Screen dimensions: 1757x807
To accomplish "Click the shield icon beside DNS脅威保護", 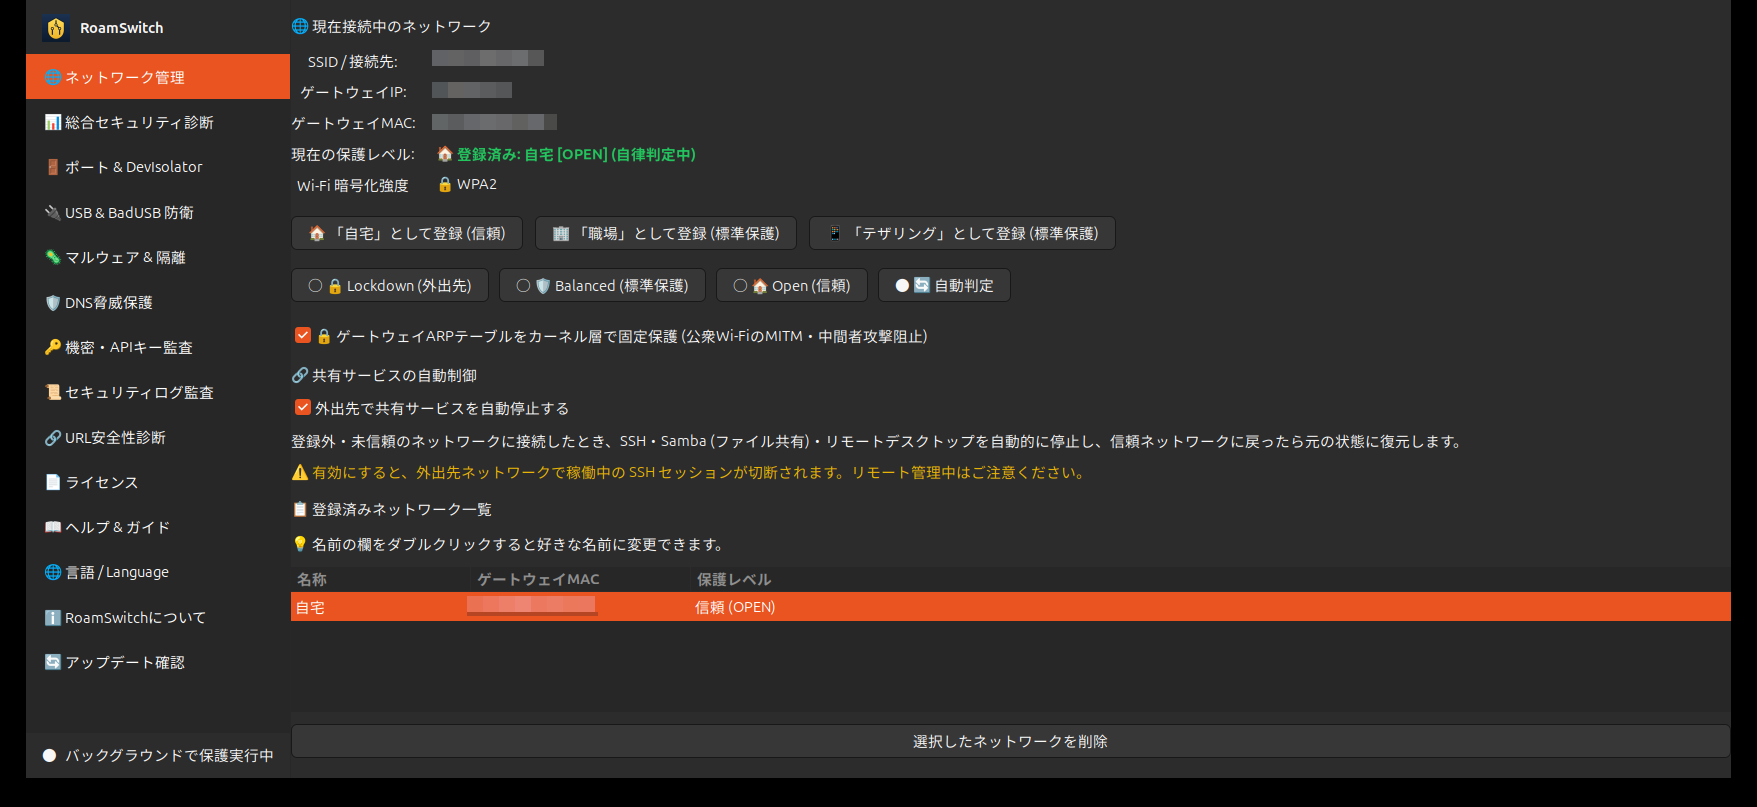I will pos(53,302).
